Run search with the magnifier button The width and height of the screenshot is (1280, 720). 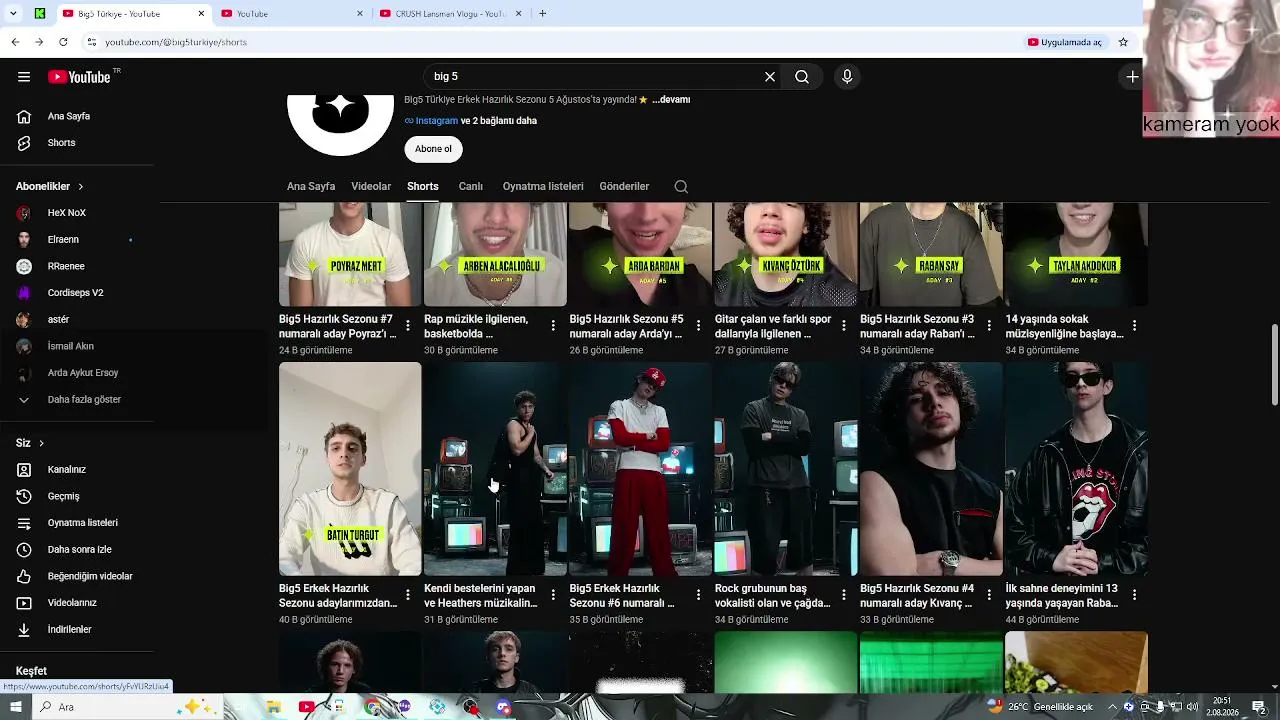pos(802,77)
